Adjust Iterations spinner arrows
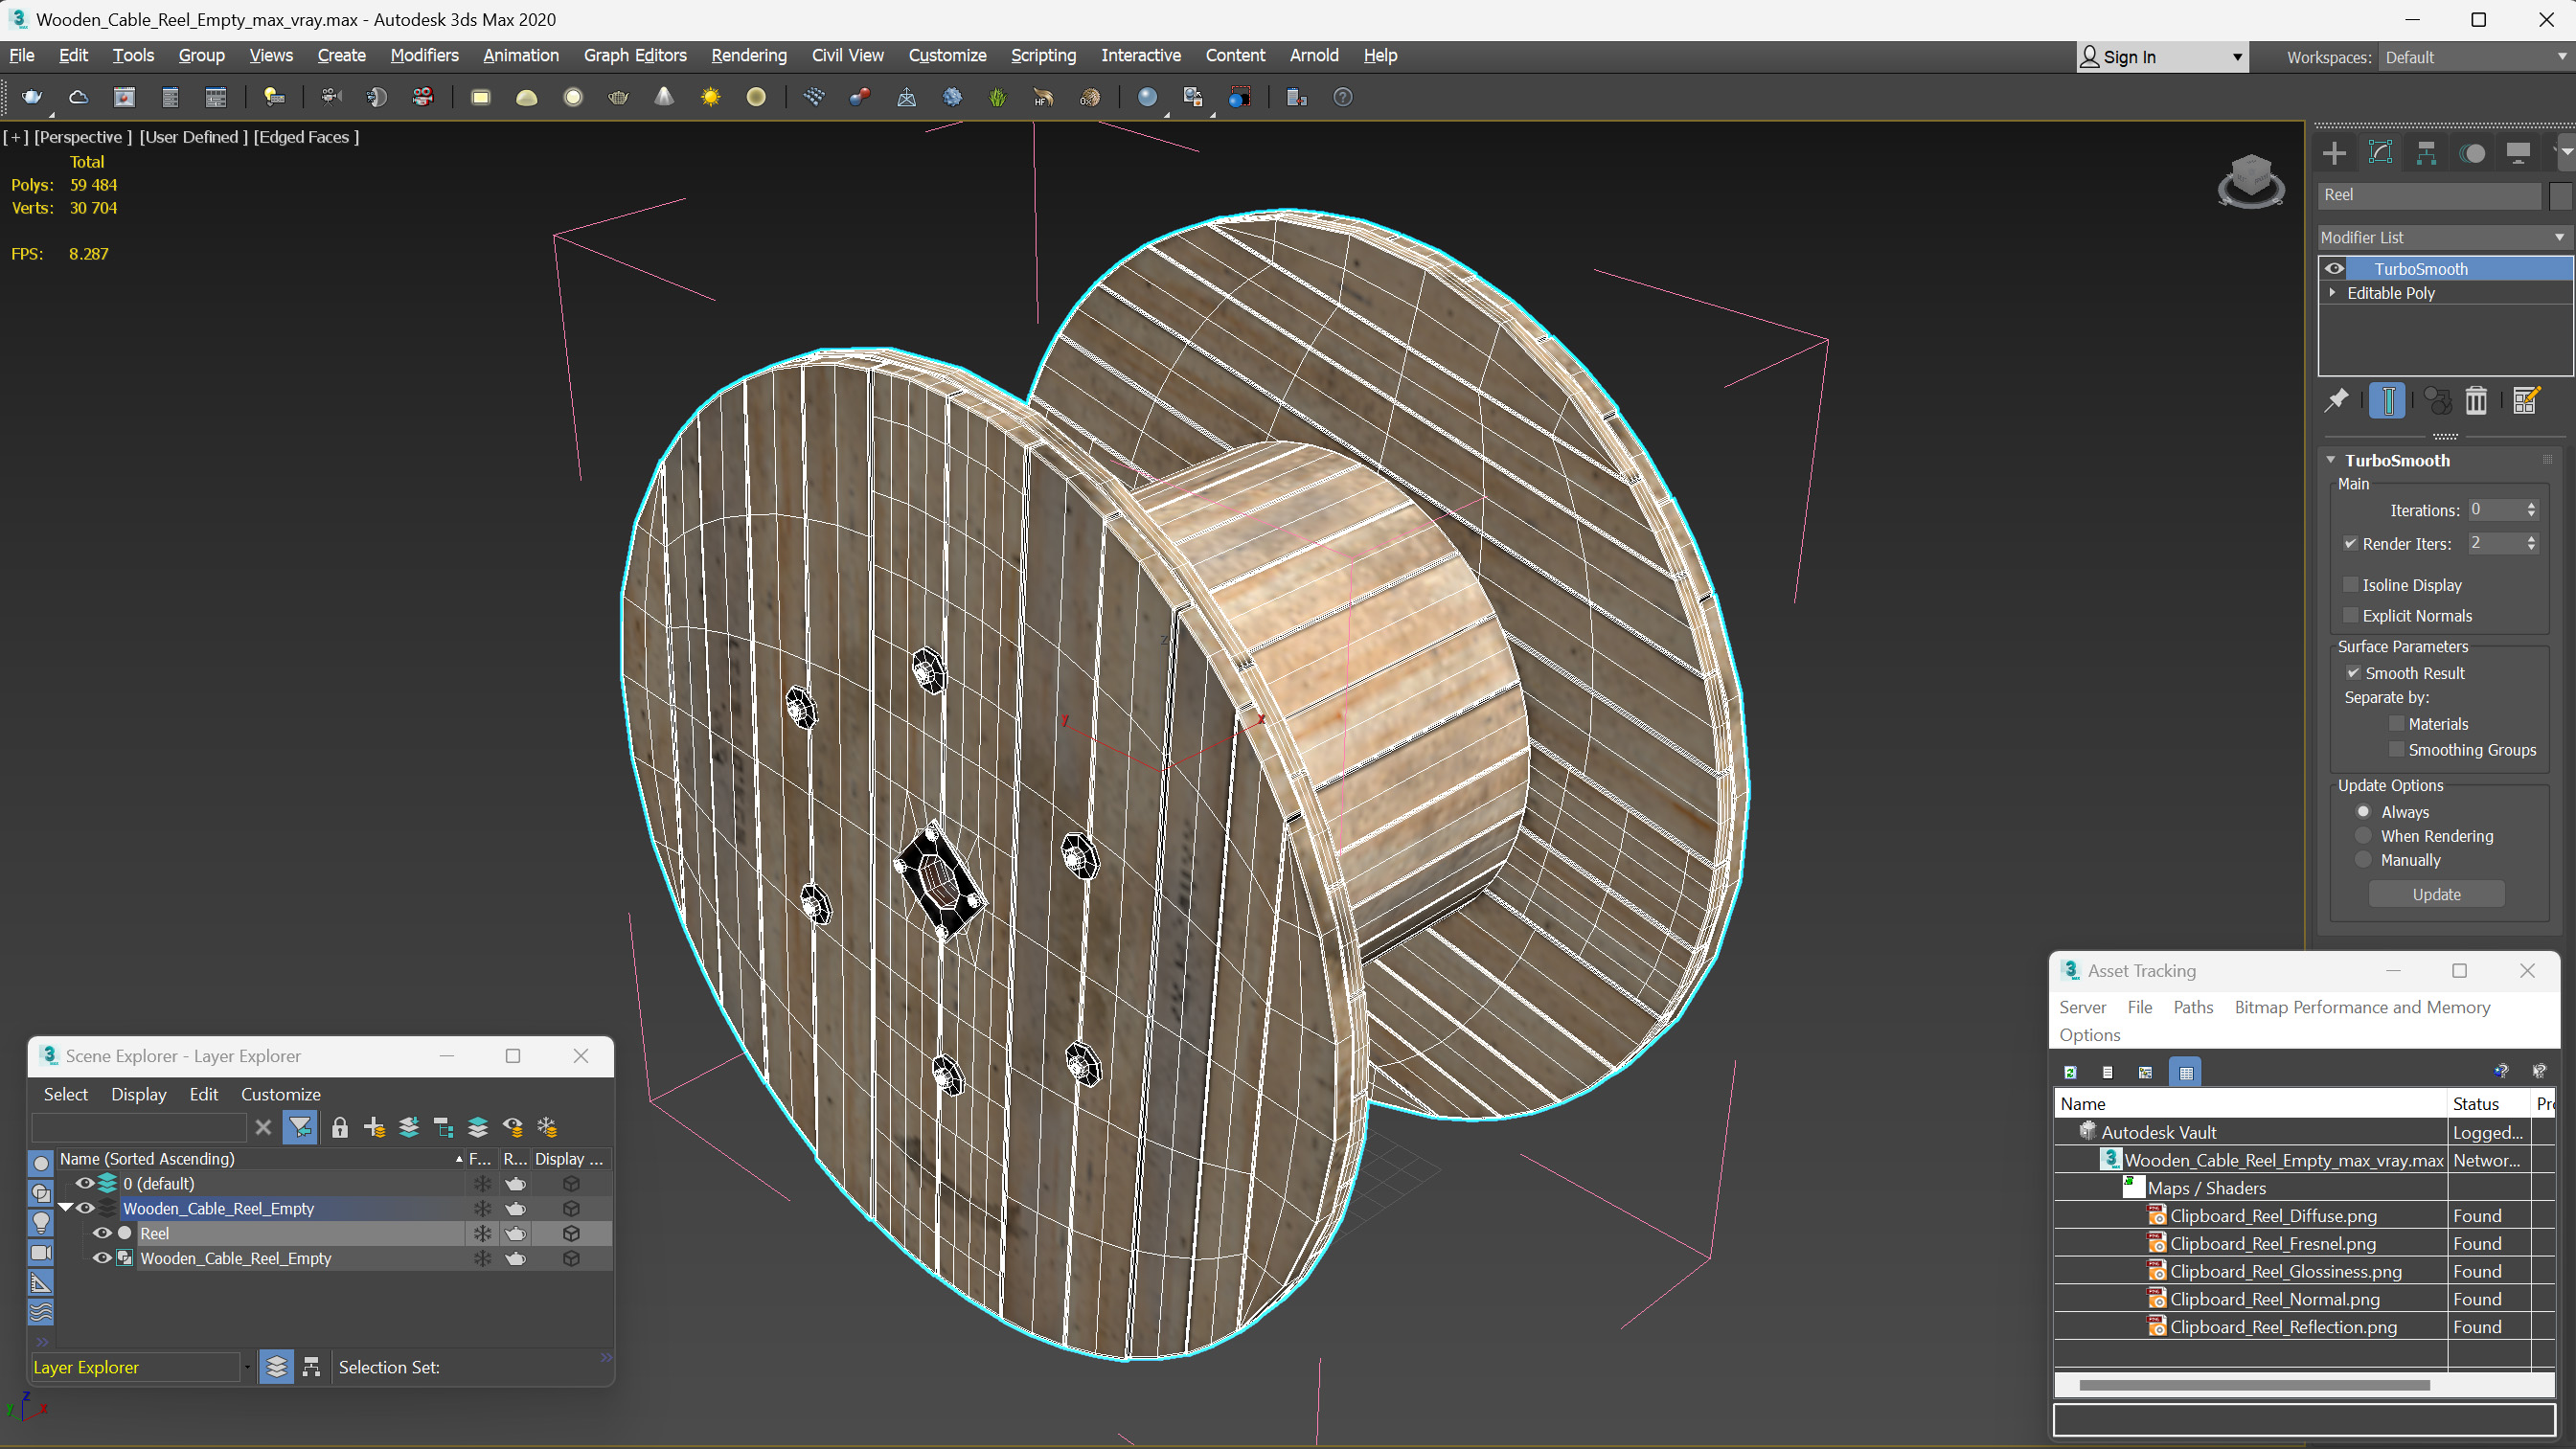The image size is (2576, 1449). 2532,510
